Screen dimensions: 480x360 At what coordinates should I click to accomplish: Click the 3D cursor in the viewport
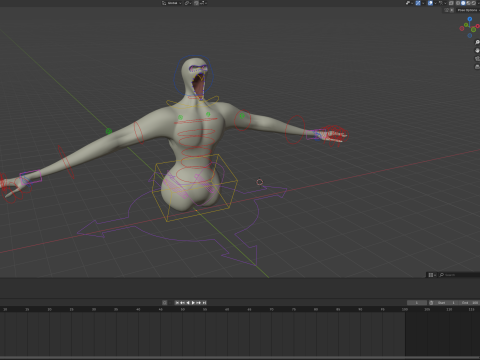tap(260, 182)
